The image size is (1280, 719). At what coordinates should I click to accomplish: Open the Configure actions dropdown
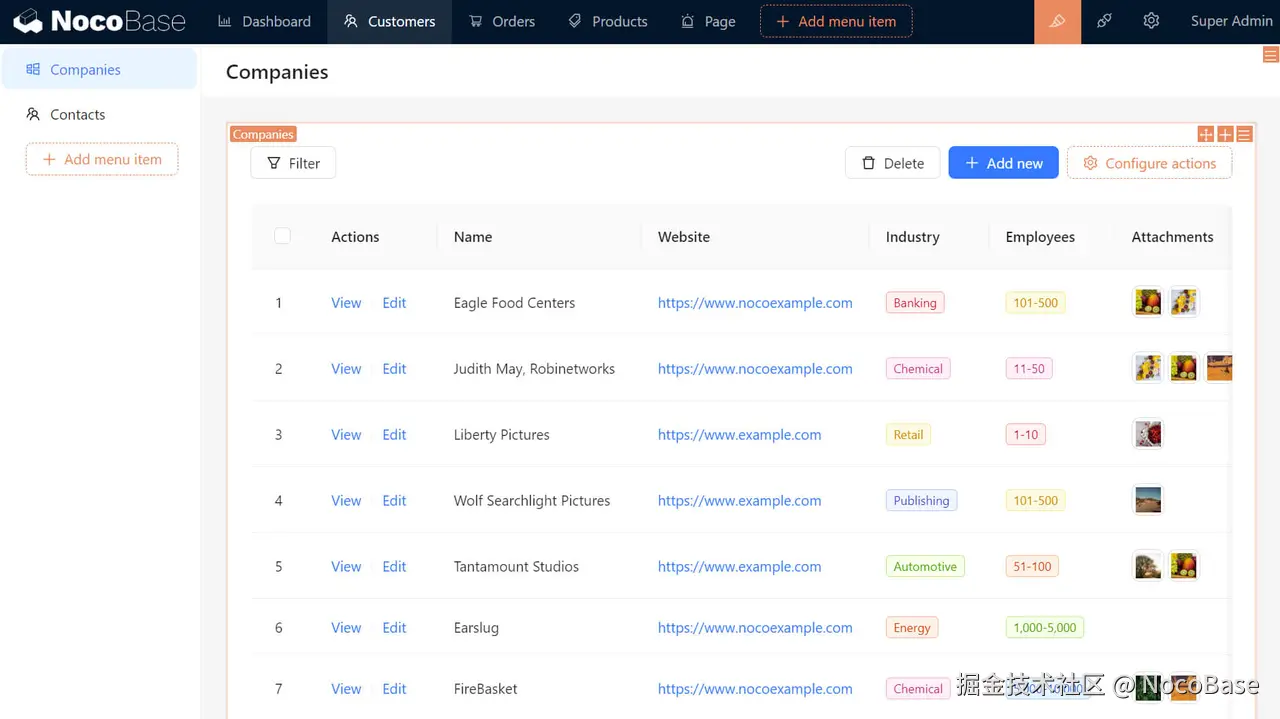click(x=1149, y=163)
